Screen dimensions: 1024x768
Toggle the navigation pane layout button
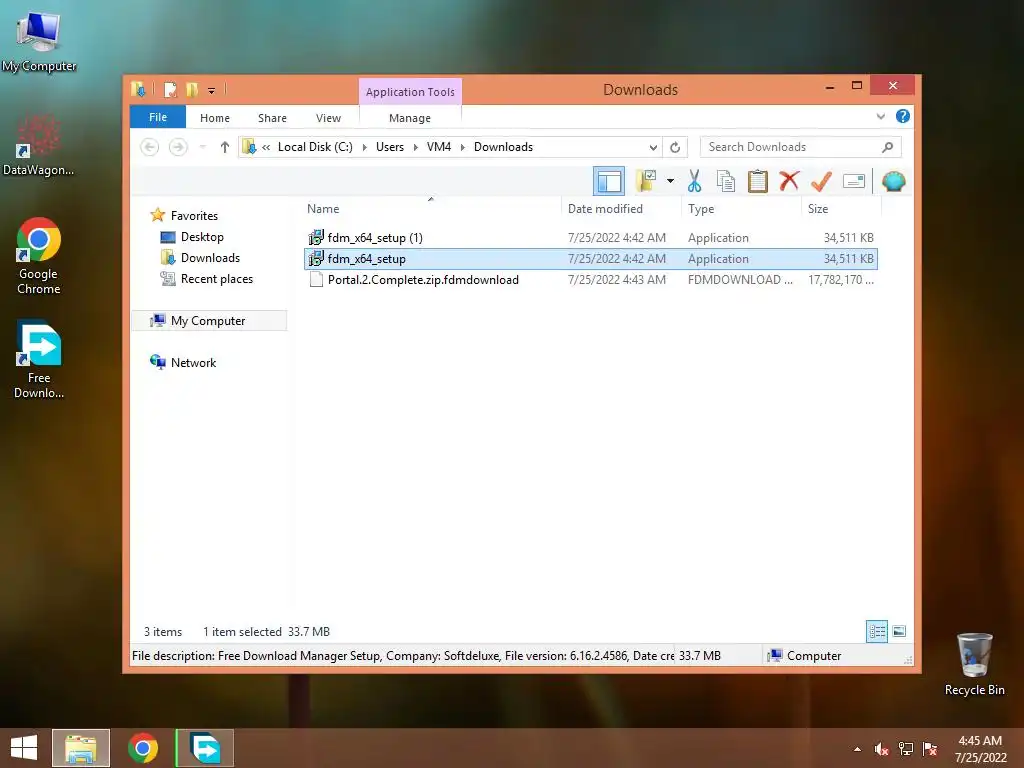609,181
